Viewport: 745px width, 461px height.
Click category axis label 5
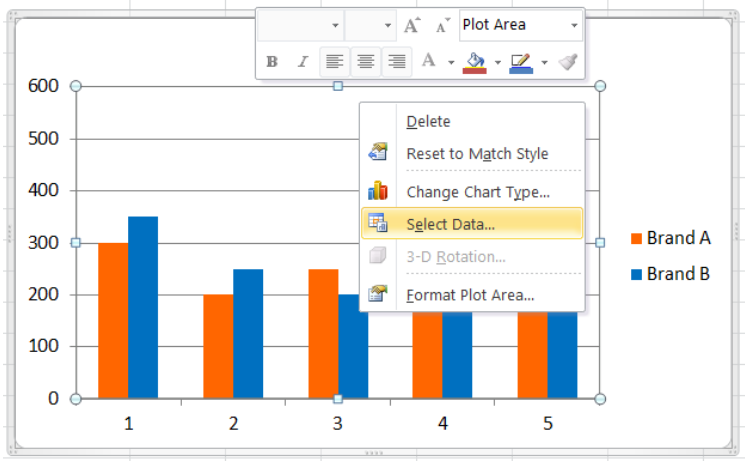(x=548, y=423)
